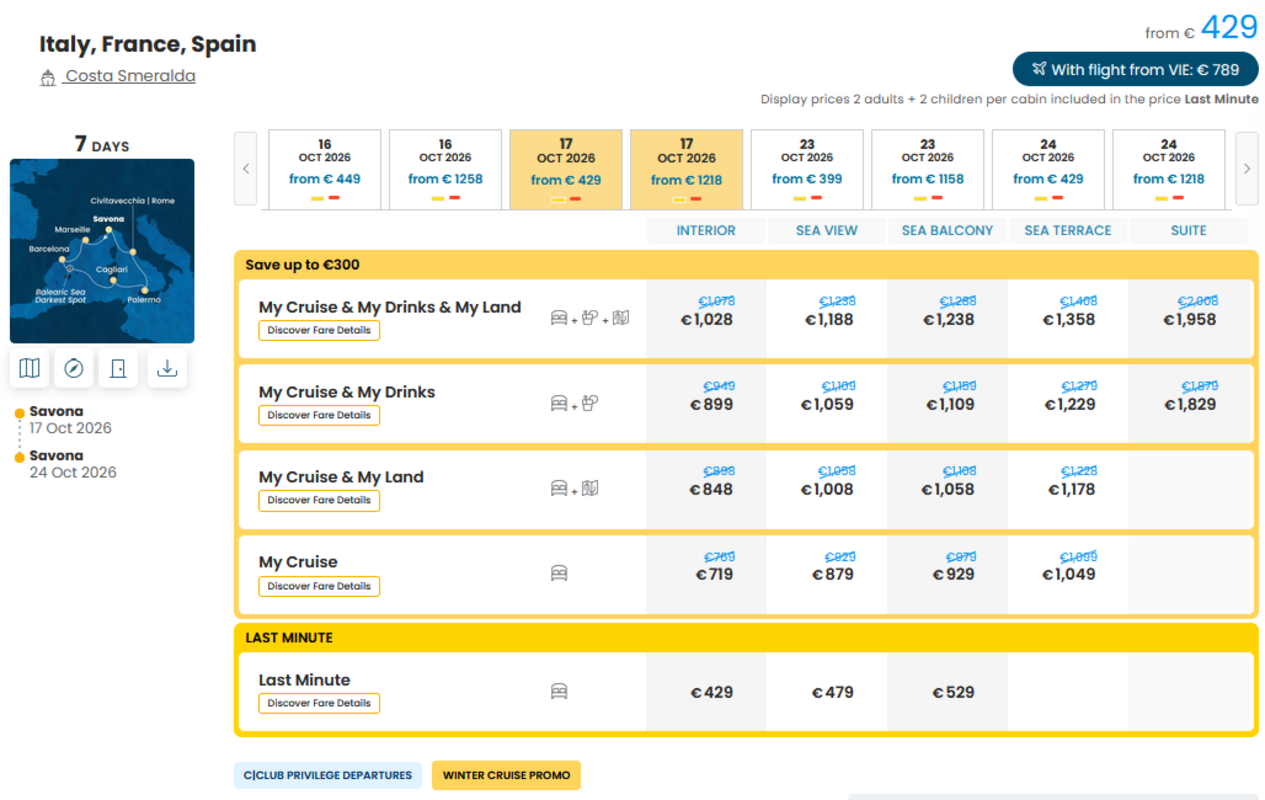Discover Fare Details for My Cruise & My Drinks & My Land
This screenshot has height=800, width=1265.
coord(319,330)
